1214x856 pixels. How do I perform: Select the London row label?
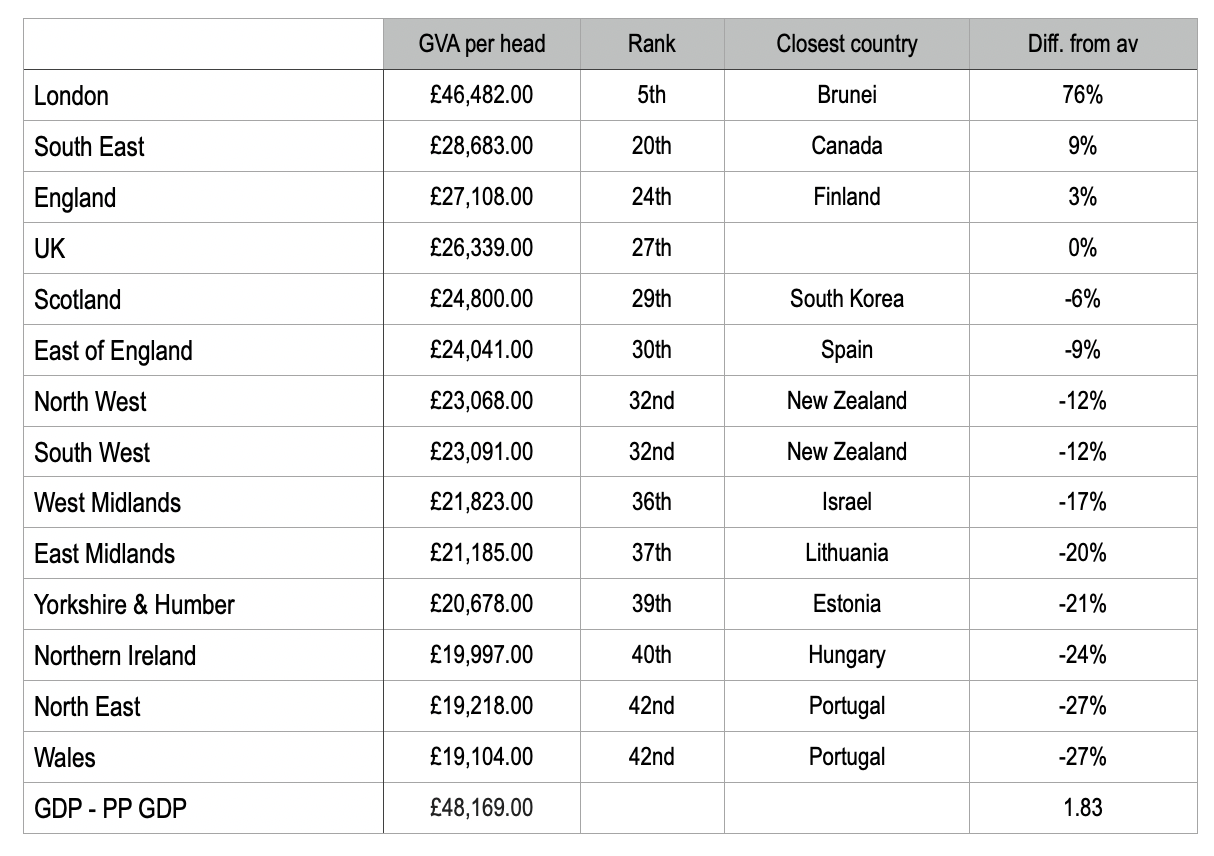(71, 96)
